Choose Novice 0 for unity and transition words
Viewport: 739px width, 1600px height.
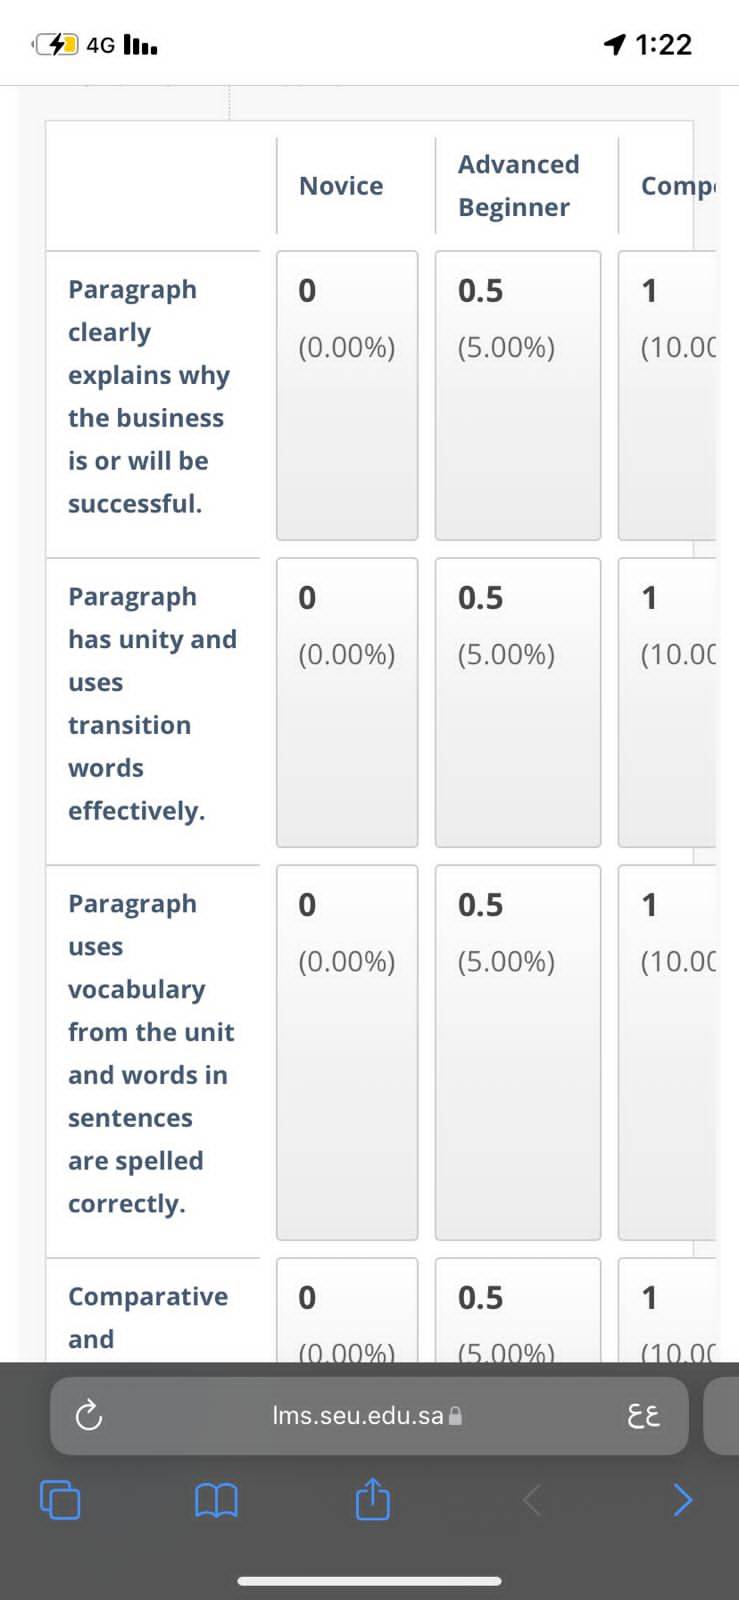(x=347, y=703)
